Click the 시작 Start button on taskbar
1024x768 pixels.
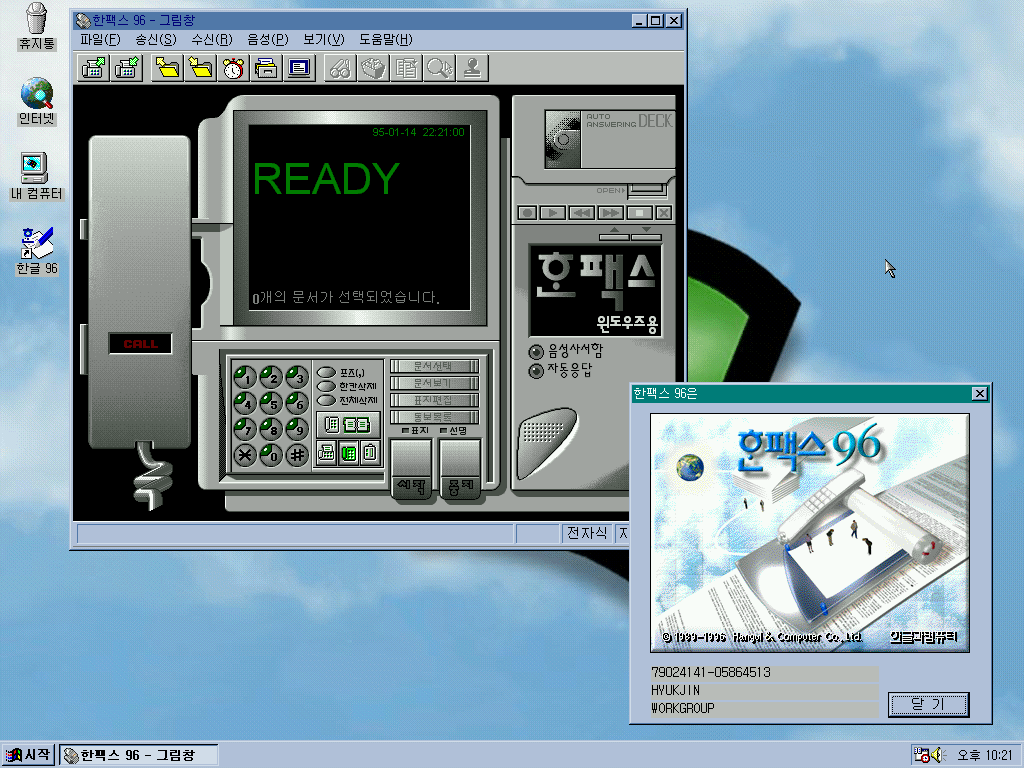(27, 755)
